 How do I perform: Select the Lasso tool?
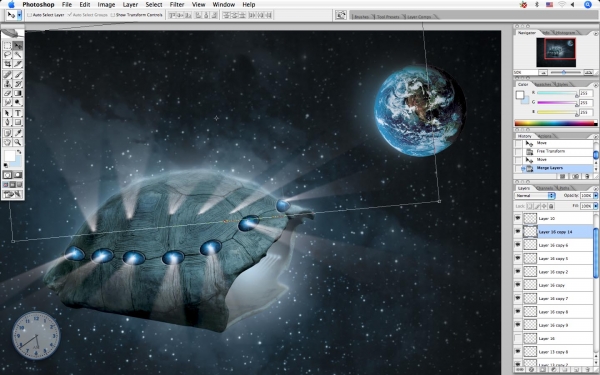coord(7,55)
